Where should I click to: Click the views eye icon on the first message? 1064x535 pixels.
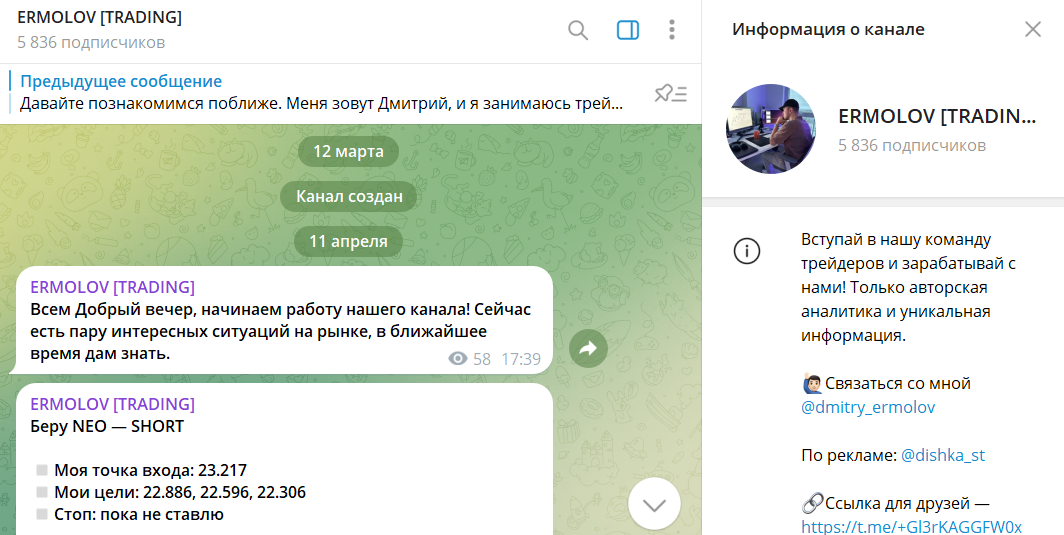458,358
